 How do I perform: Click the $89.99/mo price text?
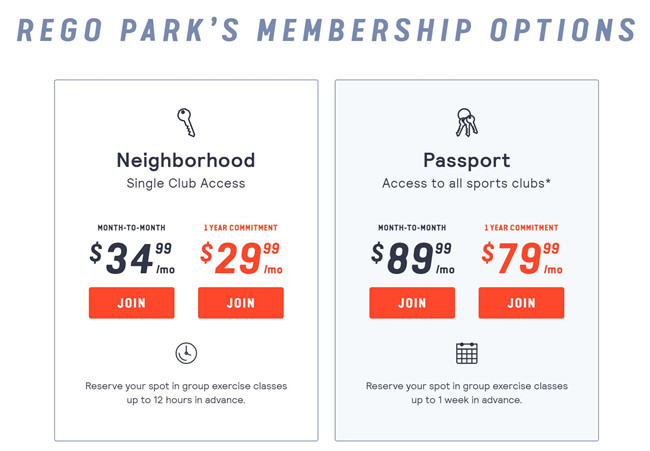point(412,258)
